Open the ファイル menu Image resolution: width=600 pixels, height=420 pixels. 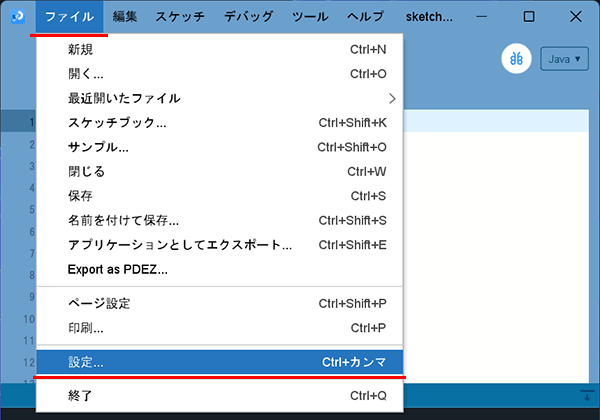(x=69, y=16)
